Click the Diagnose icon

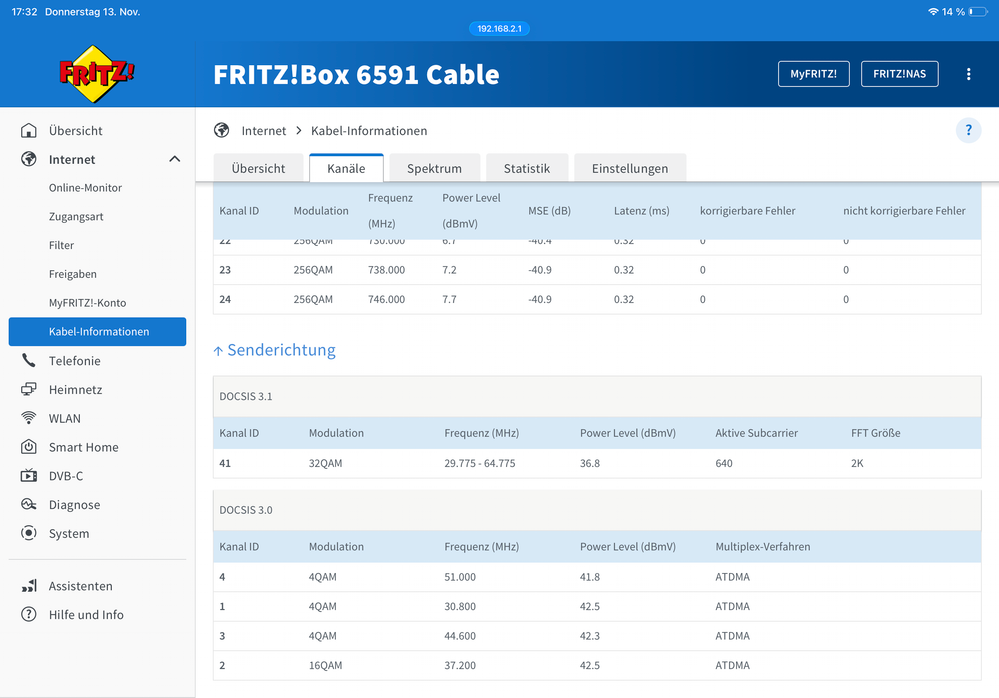[x=29, y=505]
